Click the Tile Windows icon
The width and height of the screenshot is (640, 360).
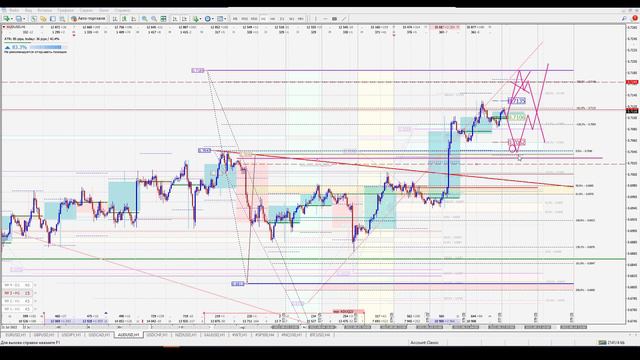coord(163,19)
